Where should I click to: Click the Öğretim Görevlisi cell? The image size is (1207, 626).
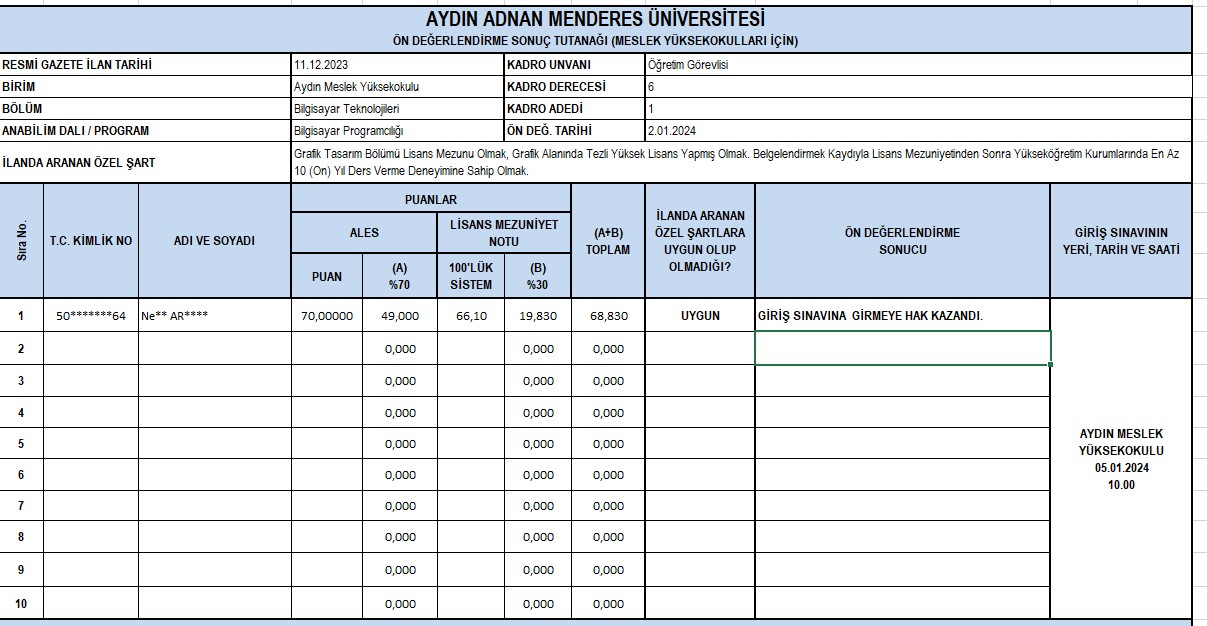tap(918, 65)
